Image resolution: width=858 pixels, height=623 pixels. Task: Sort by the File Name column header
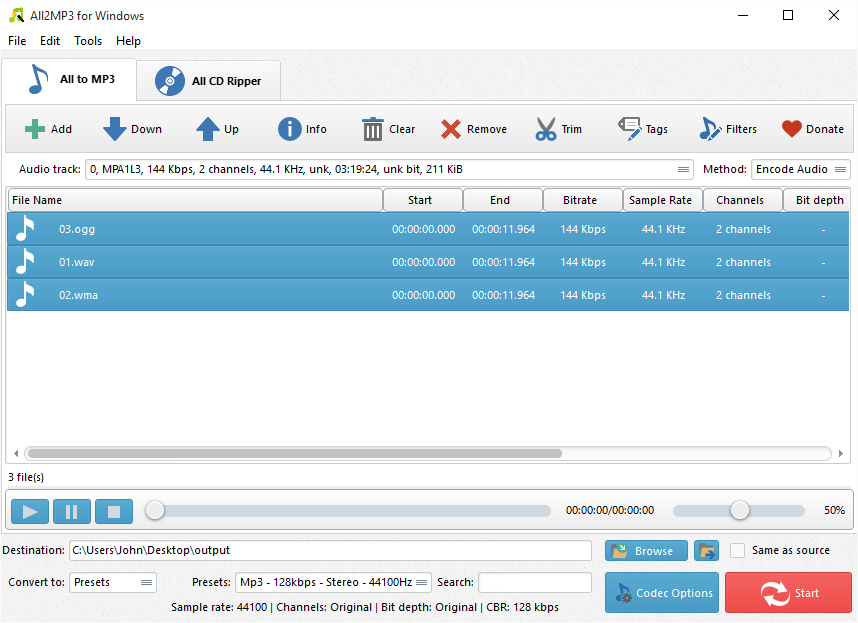(195, 200)
